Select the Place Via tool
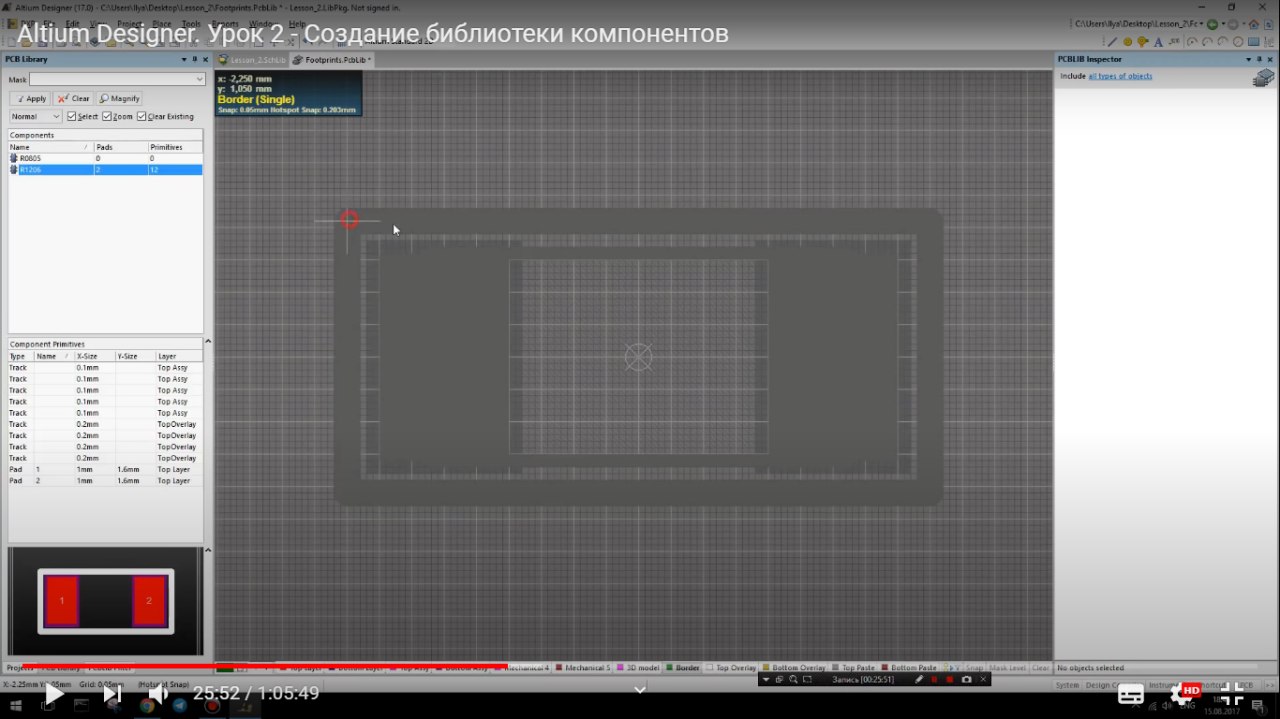This screenshot has width=1280, height=719. coord(1143,42)
